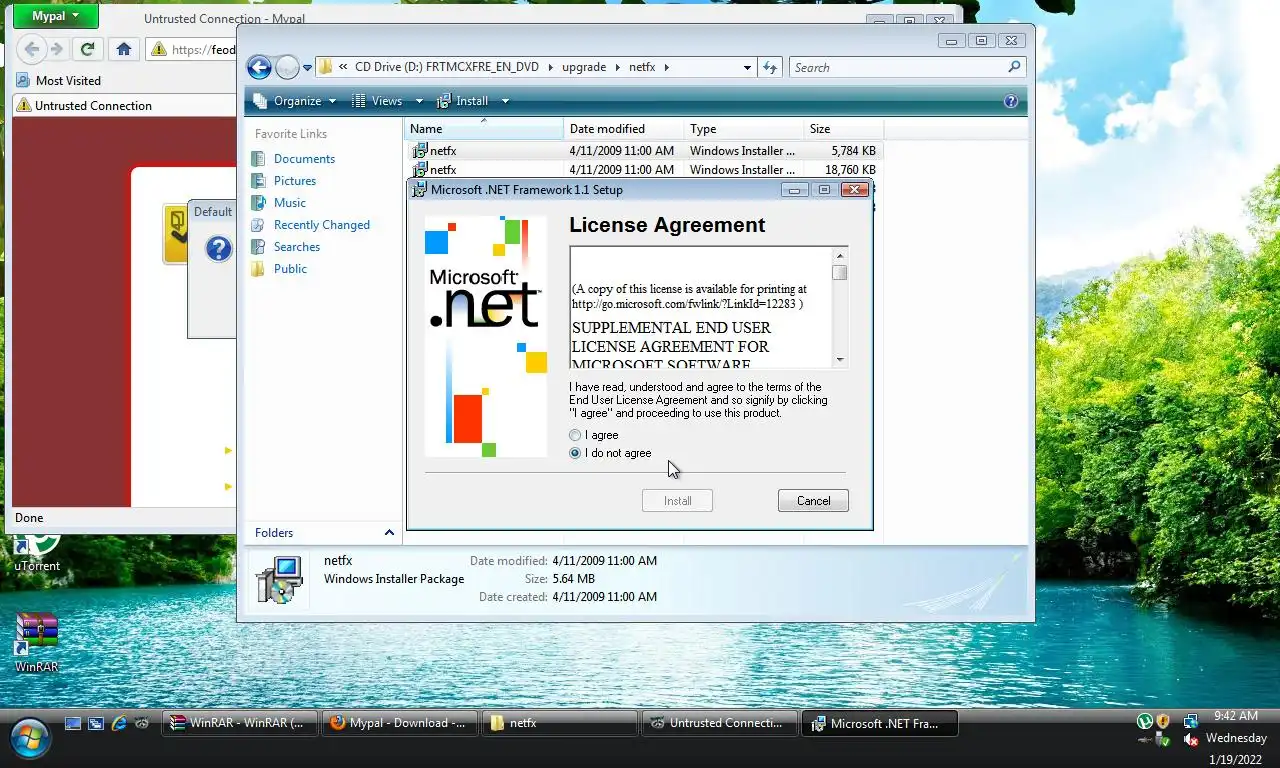Click the disabled Install button in Setup
The width and height of the screenshot is (1280, 768).
(677, 501)
